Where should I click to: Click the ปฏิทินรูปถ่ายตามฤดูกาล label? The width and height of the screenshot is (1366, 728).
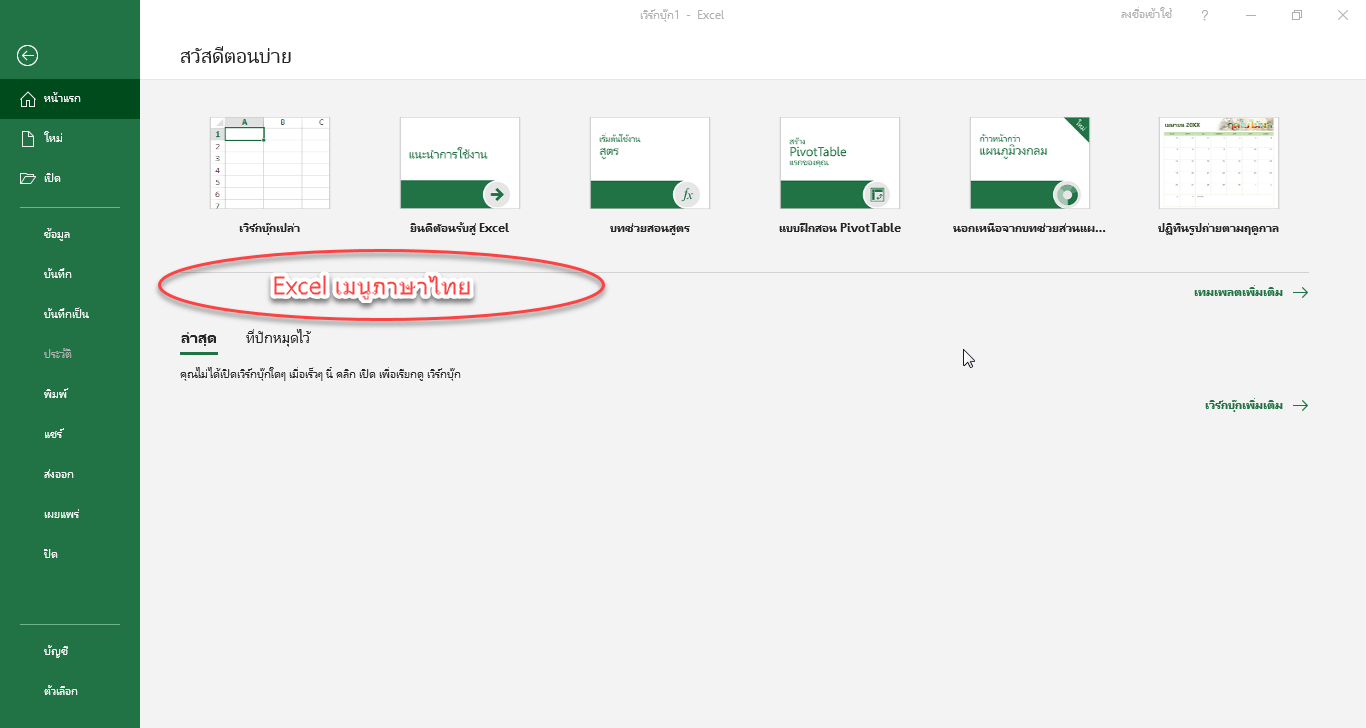click(x=1218, y=228)
